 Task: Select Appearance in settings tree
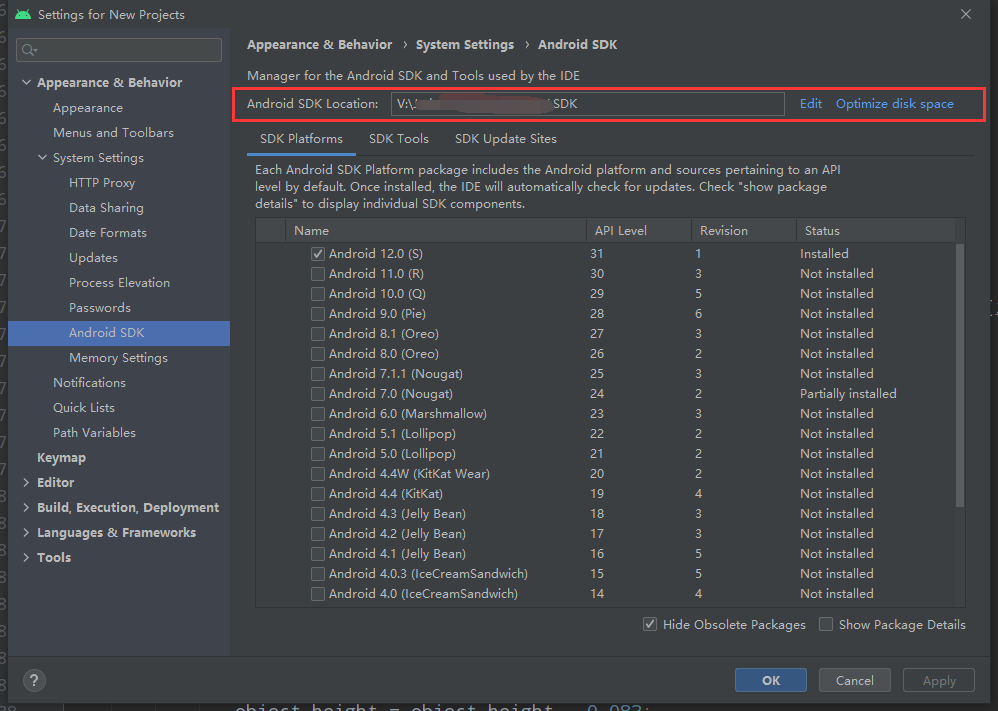[88, 108]
